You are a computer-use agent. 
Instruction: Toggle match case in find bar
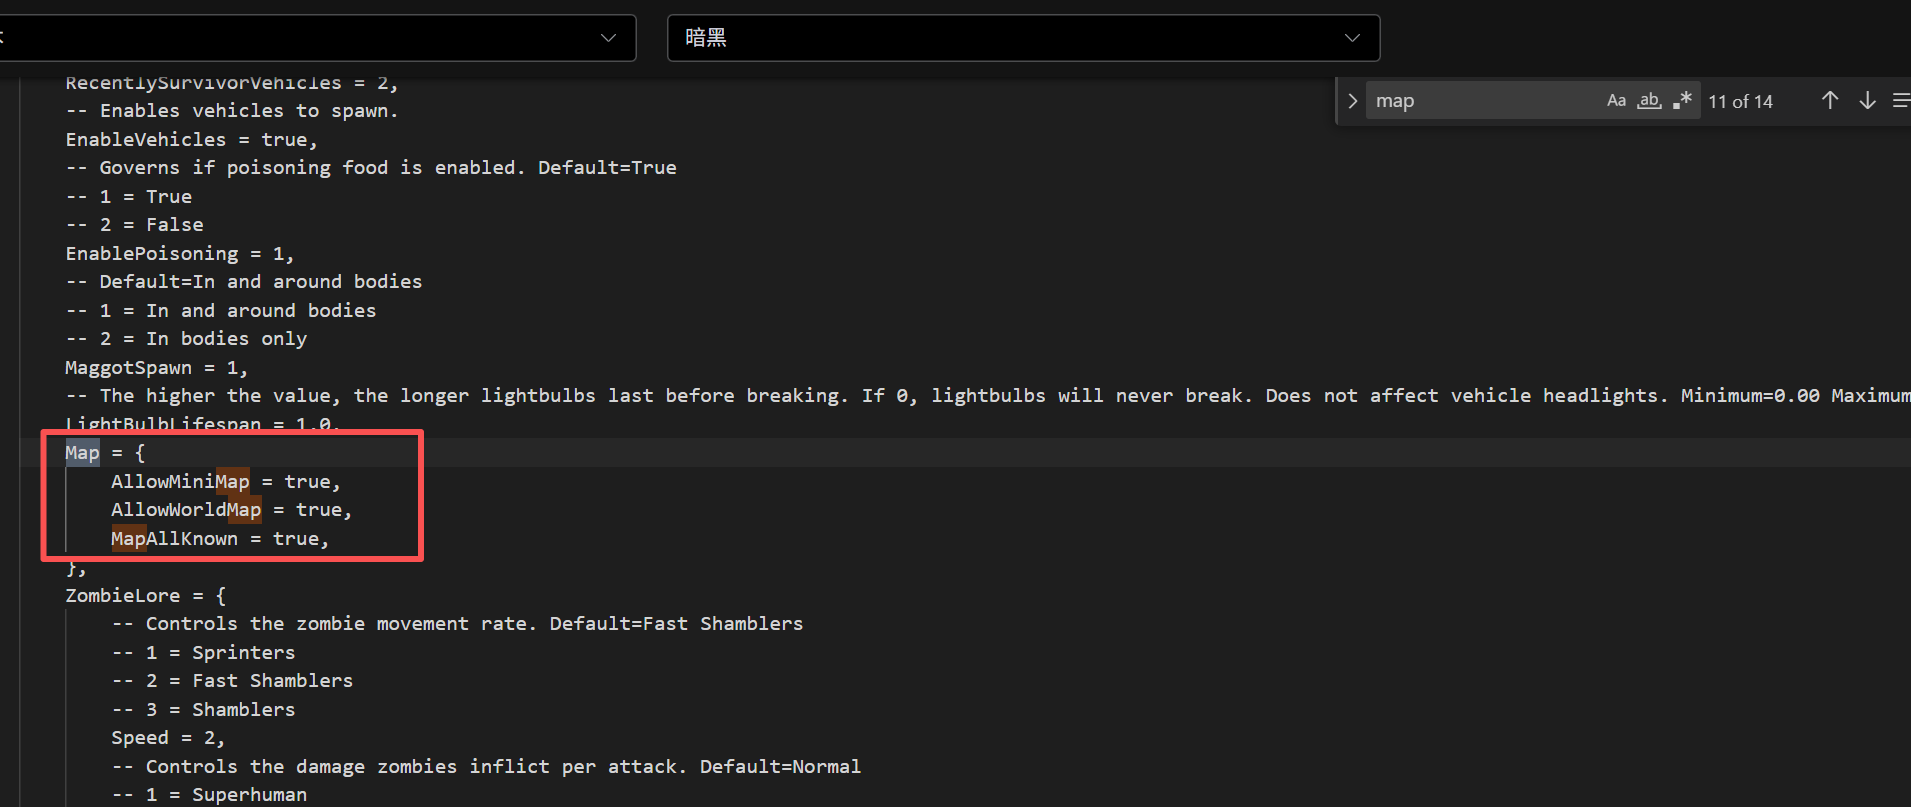[x=1616, y=100]
